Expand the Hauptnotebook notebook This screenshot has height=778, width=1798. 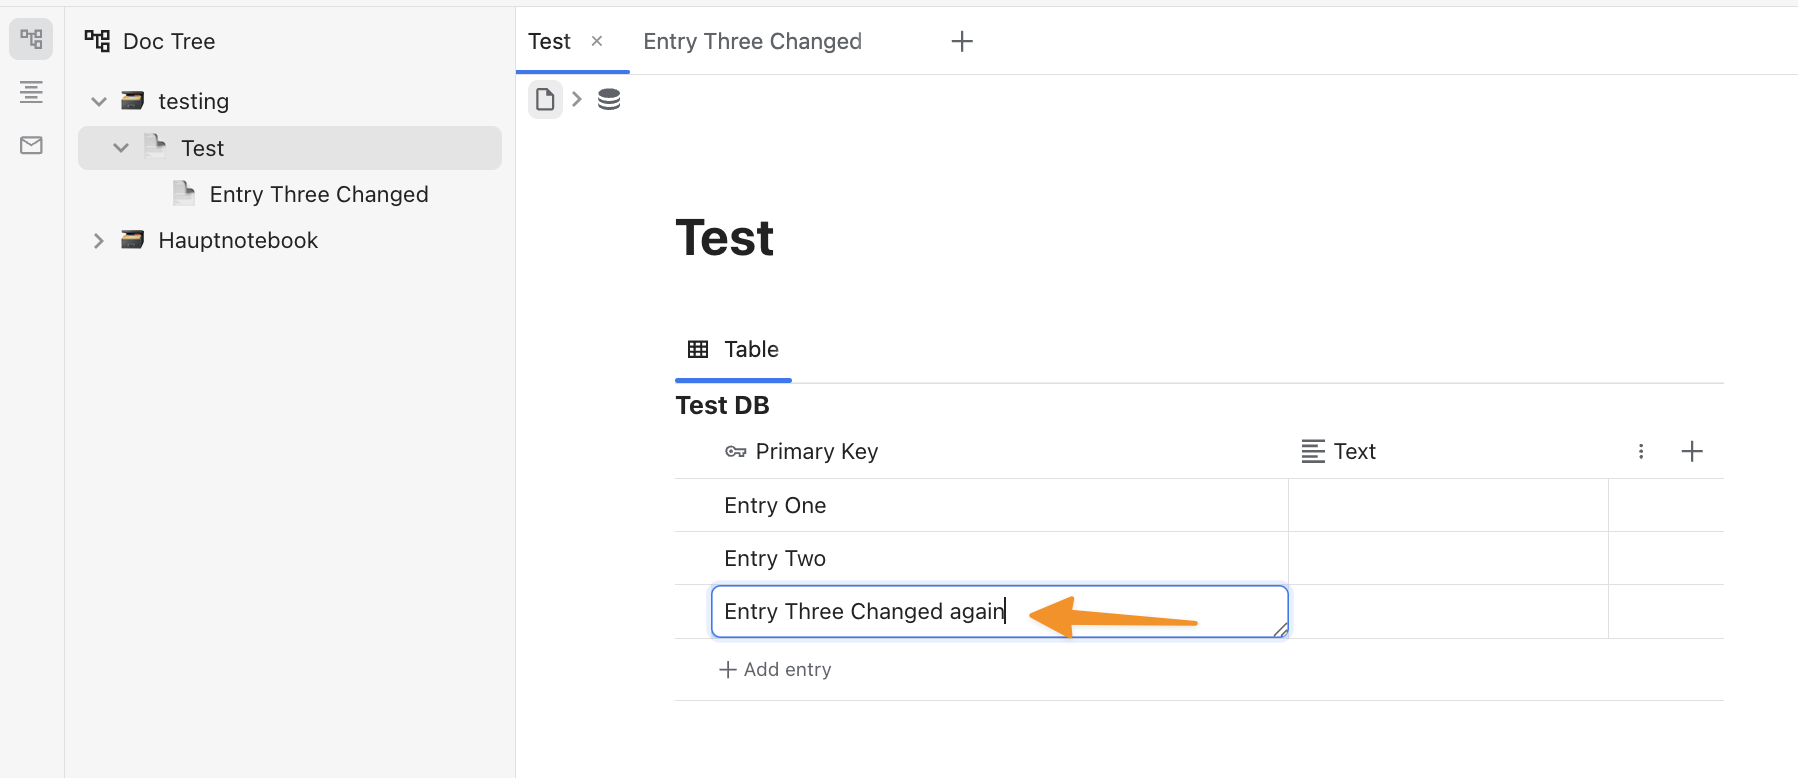coord(99,241)
